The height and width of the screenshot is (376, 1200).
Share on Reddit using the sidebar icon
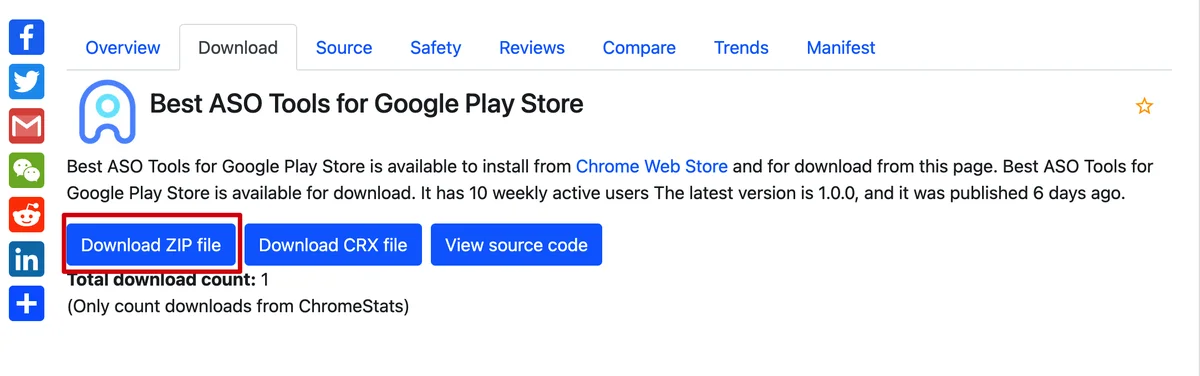click(x=27, y=215)
